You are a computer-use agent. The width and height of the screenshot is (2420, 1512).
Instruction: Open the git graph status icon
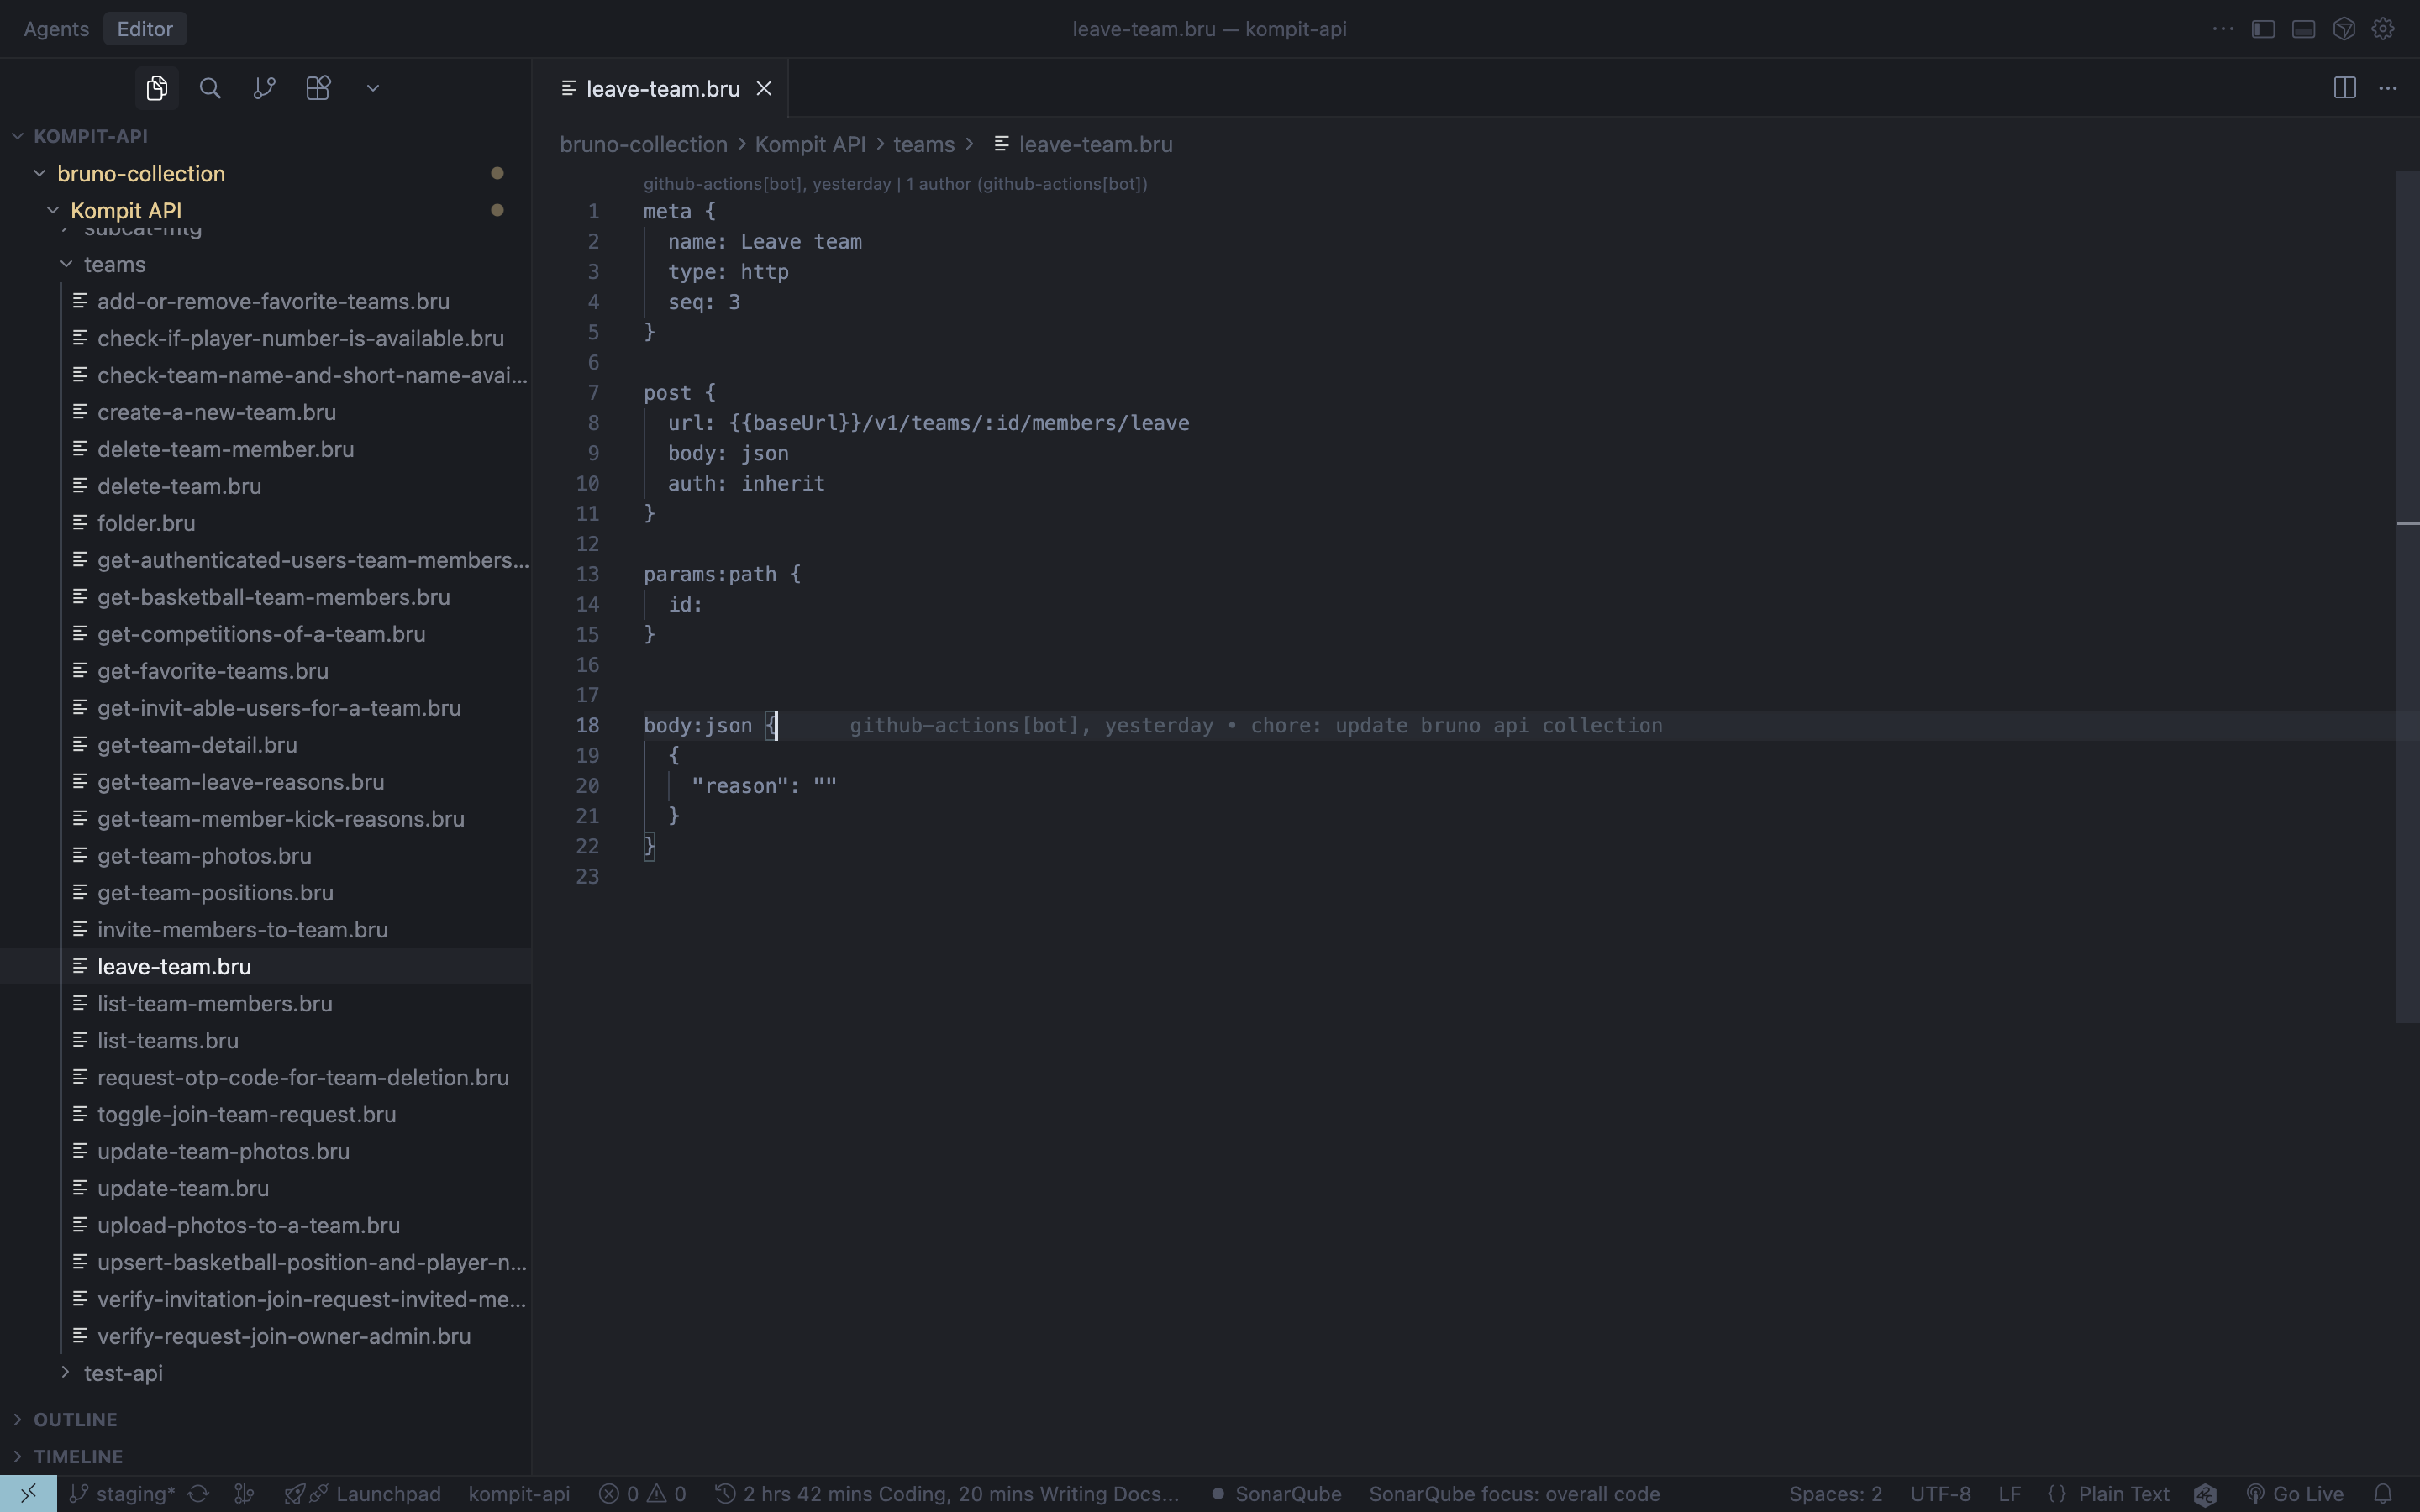click(244, 1494)
